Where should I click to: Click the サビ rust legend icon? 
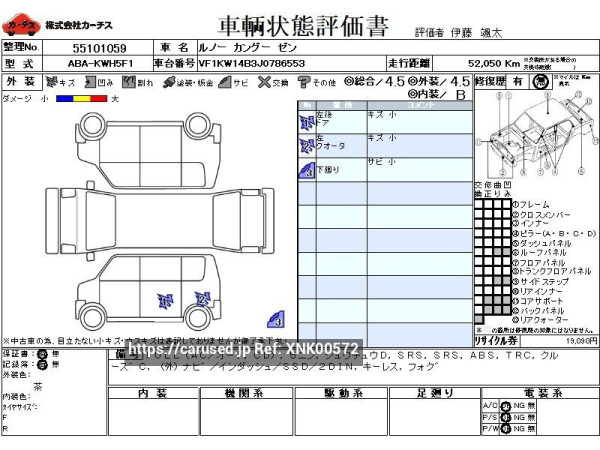pyautogui.click(x=225, y=82)
